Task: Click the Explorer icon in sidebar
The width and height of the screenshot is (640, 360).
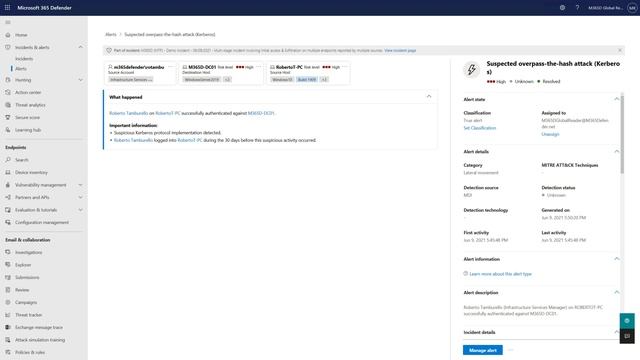Action: click(x=8, y=265)
